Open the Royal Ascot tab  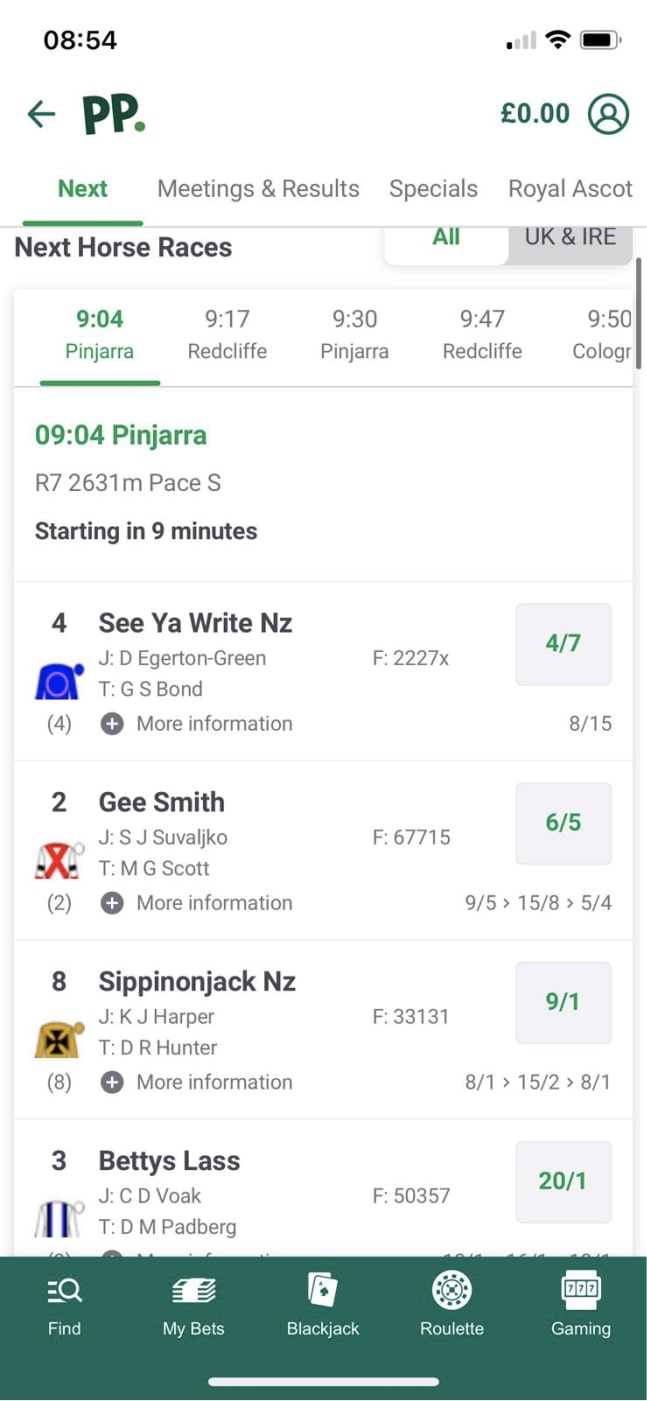tap(570, 188)
